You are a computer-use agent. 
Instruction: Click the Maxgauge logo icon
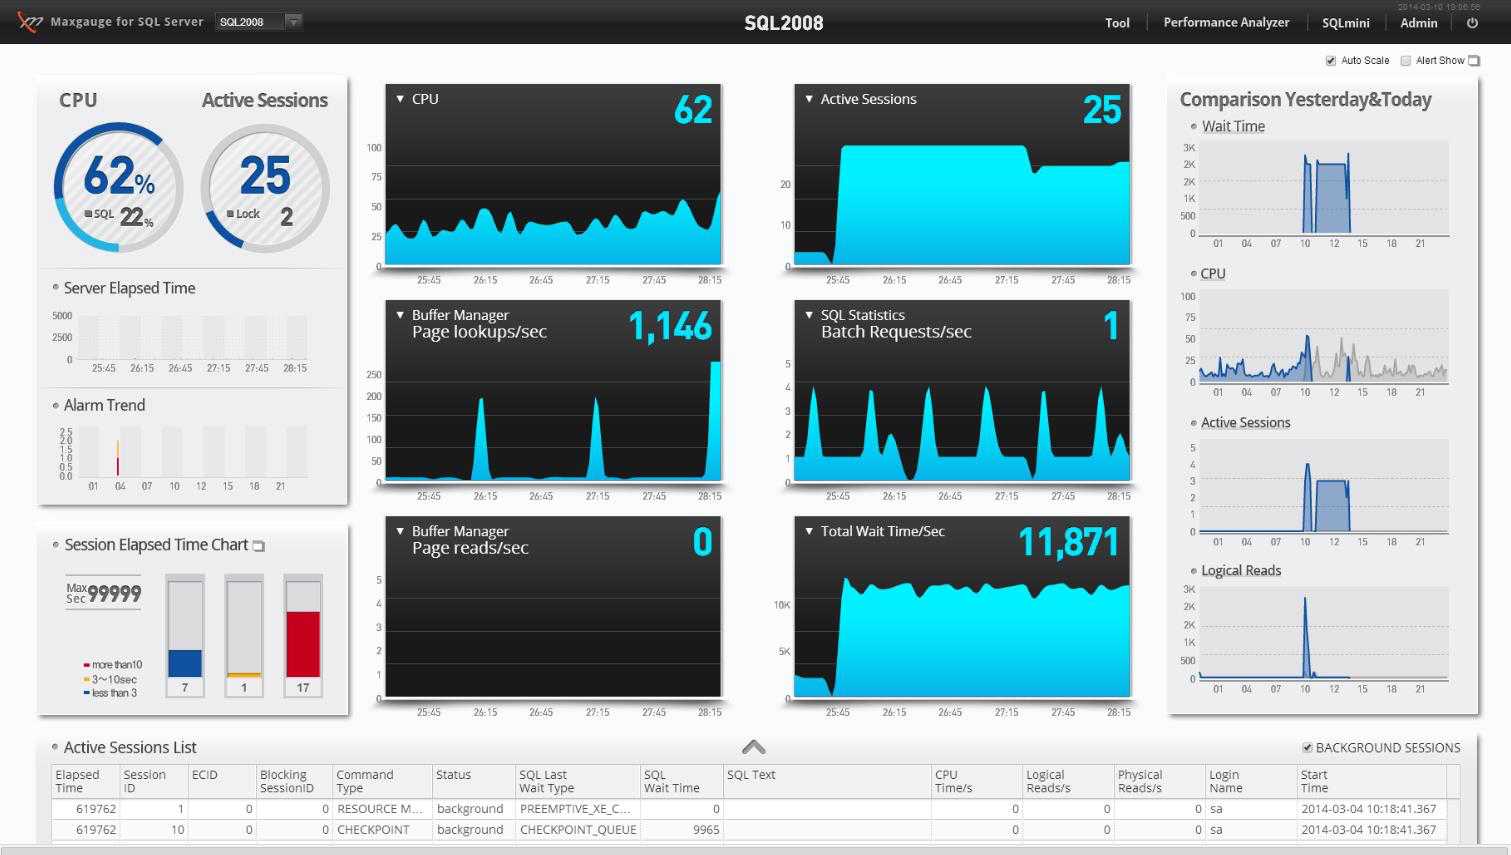[30, 21]
